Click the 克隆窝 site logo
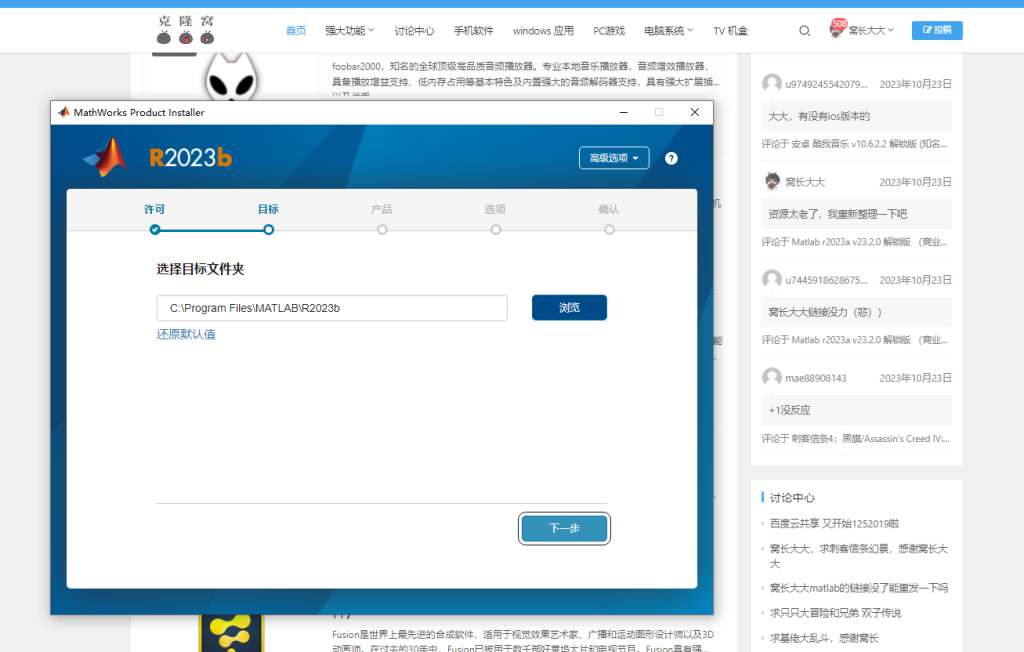The height and width of the screenshot is (652, 1024). coord(186,30)
